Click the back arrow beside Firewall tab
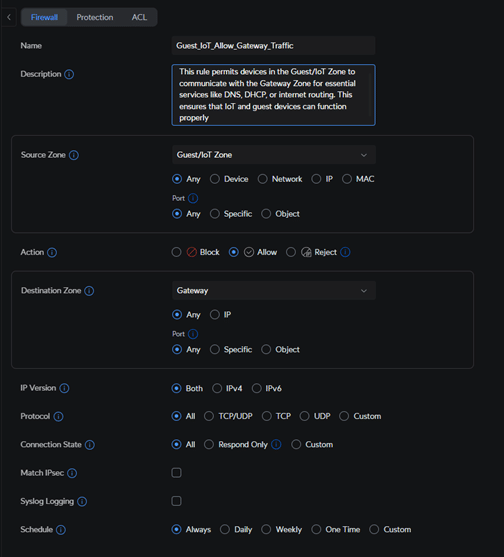 (9, 17)
